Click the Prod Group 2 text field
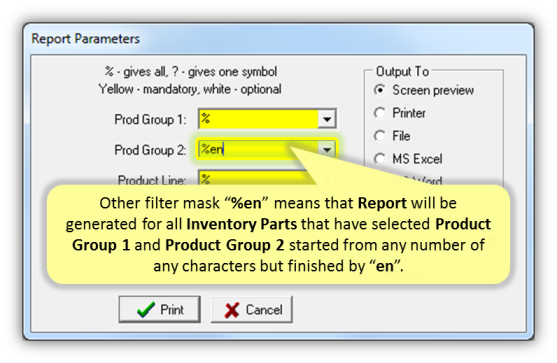 coord(259,150)
